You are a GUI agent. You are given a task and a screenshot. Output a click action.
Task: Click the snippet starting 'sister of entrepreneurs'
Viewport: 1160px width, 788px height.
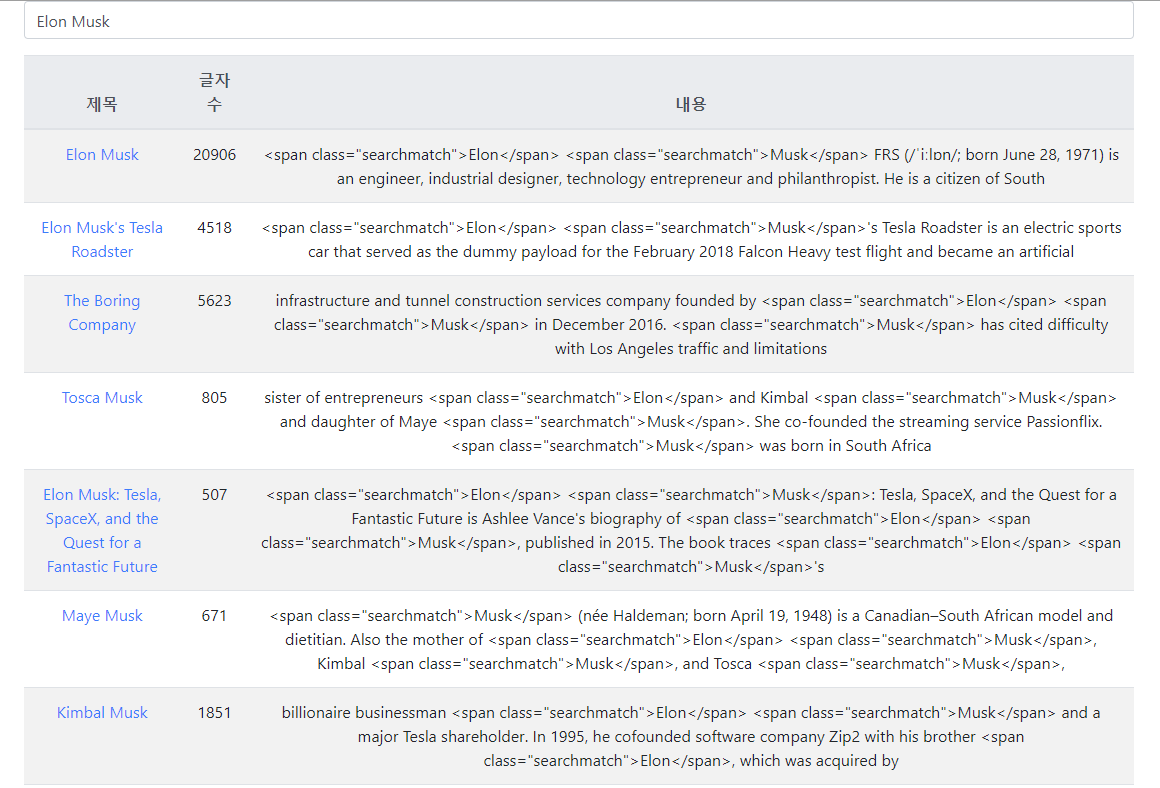point(691,422)
